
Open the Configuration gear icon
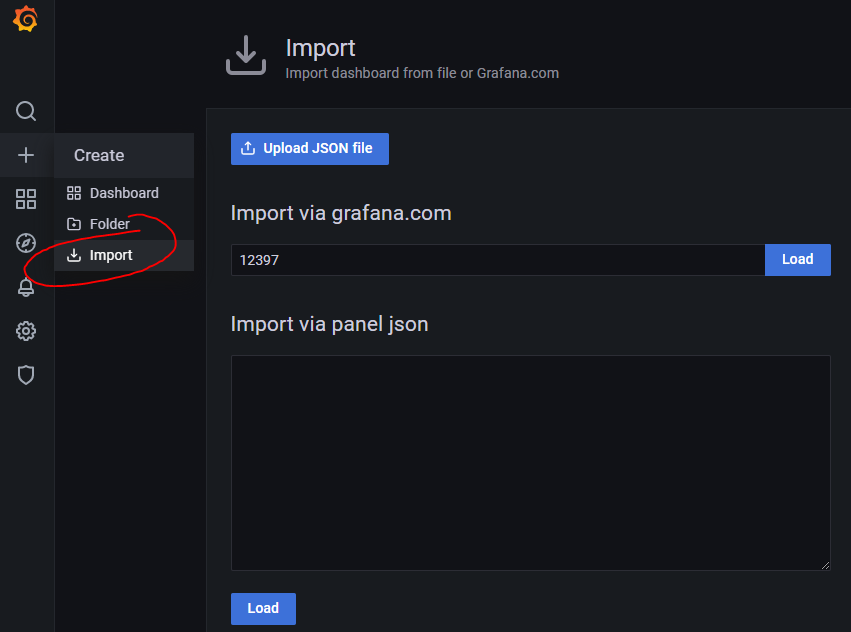26,331
